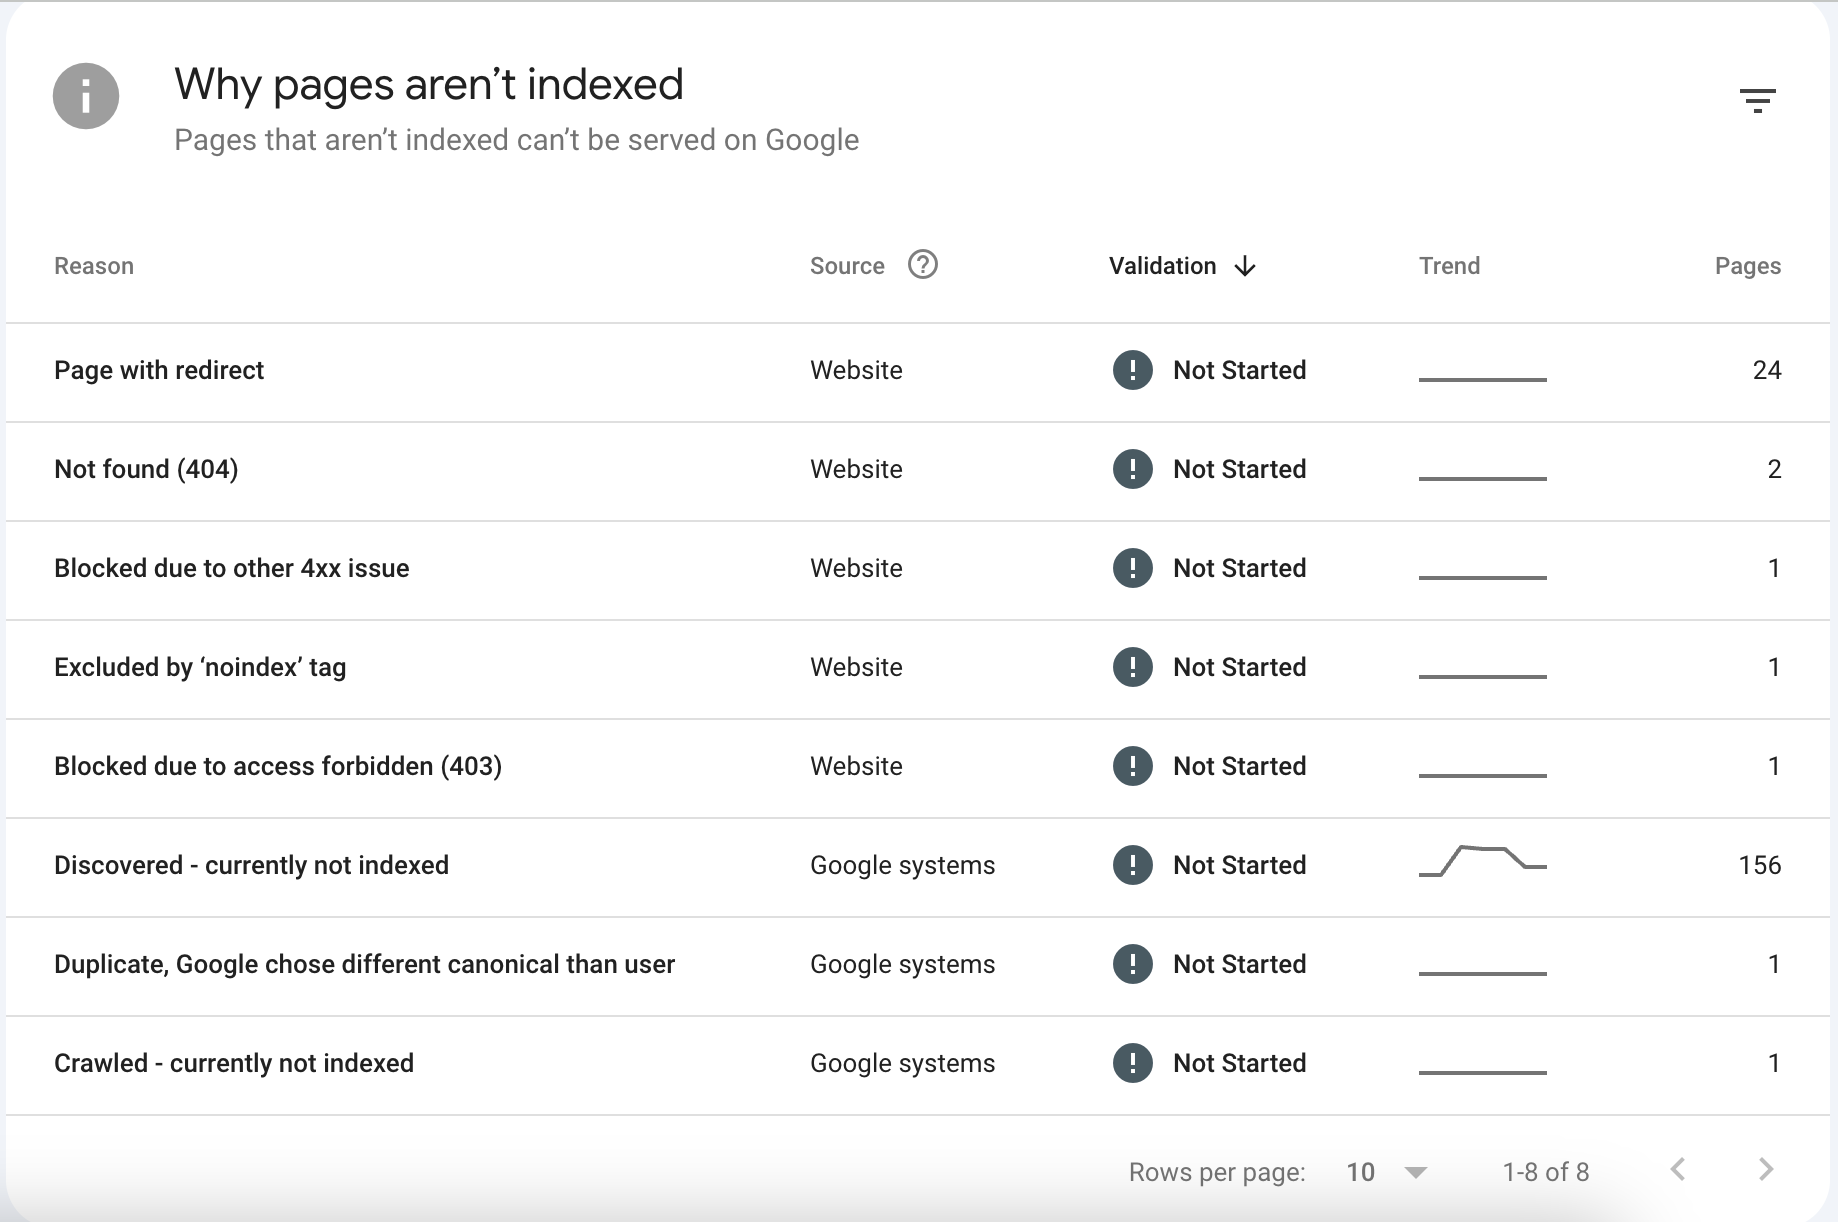Click the warning icon for Discovered - currently not indexed

pos(1131,865)
